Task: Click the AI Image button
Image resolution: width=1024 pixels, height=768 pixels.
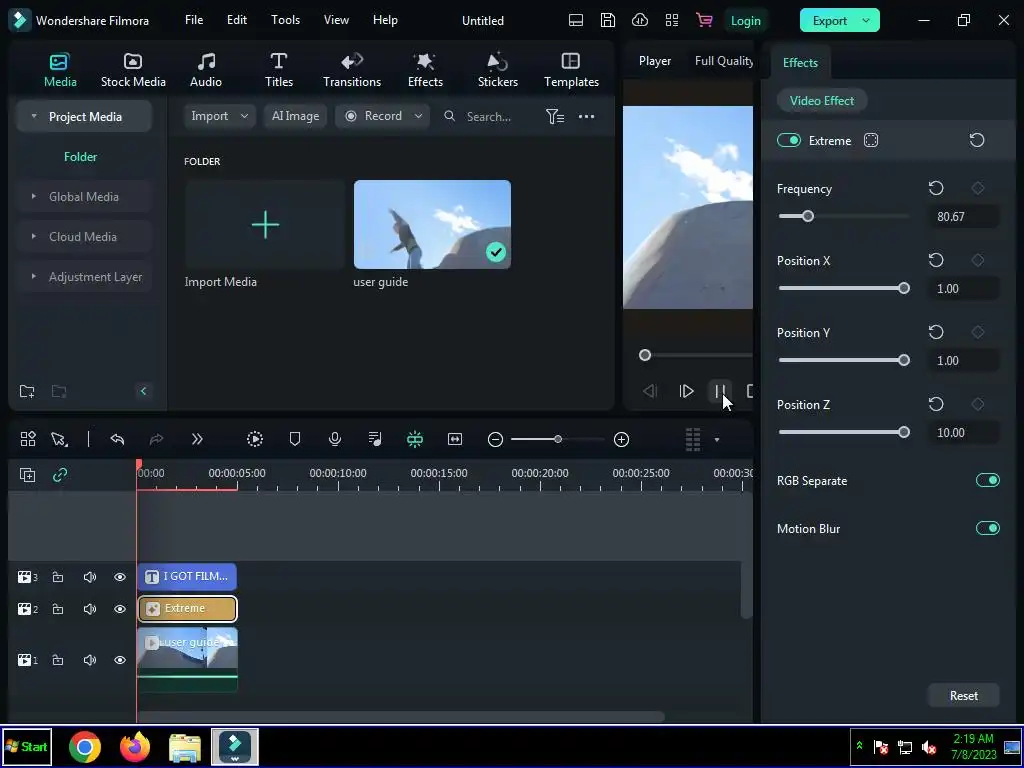Action: click(295, 116)
